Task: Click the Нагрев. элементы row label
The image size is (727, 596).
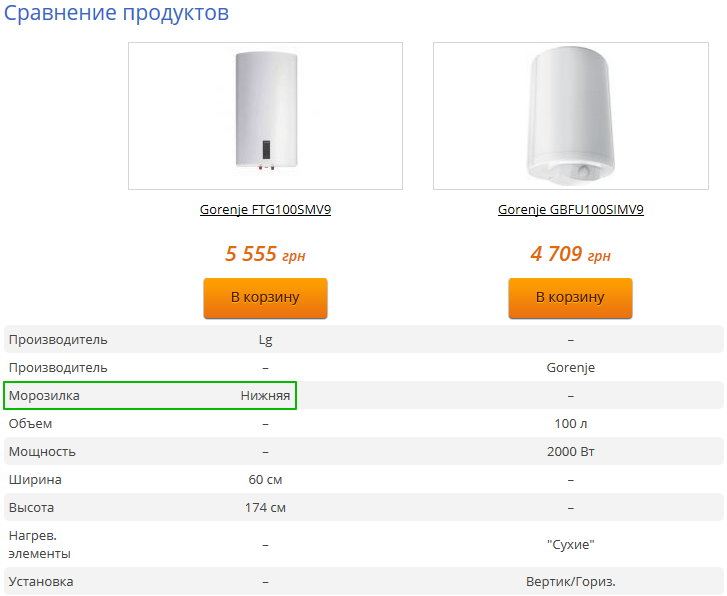Action: point(39,545)
